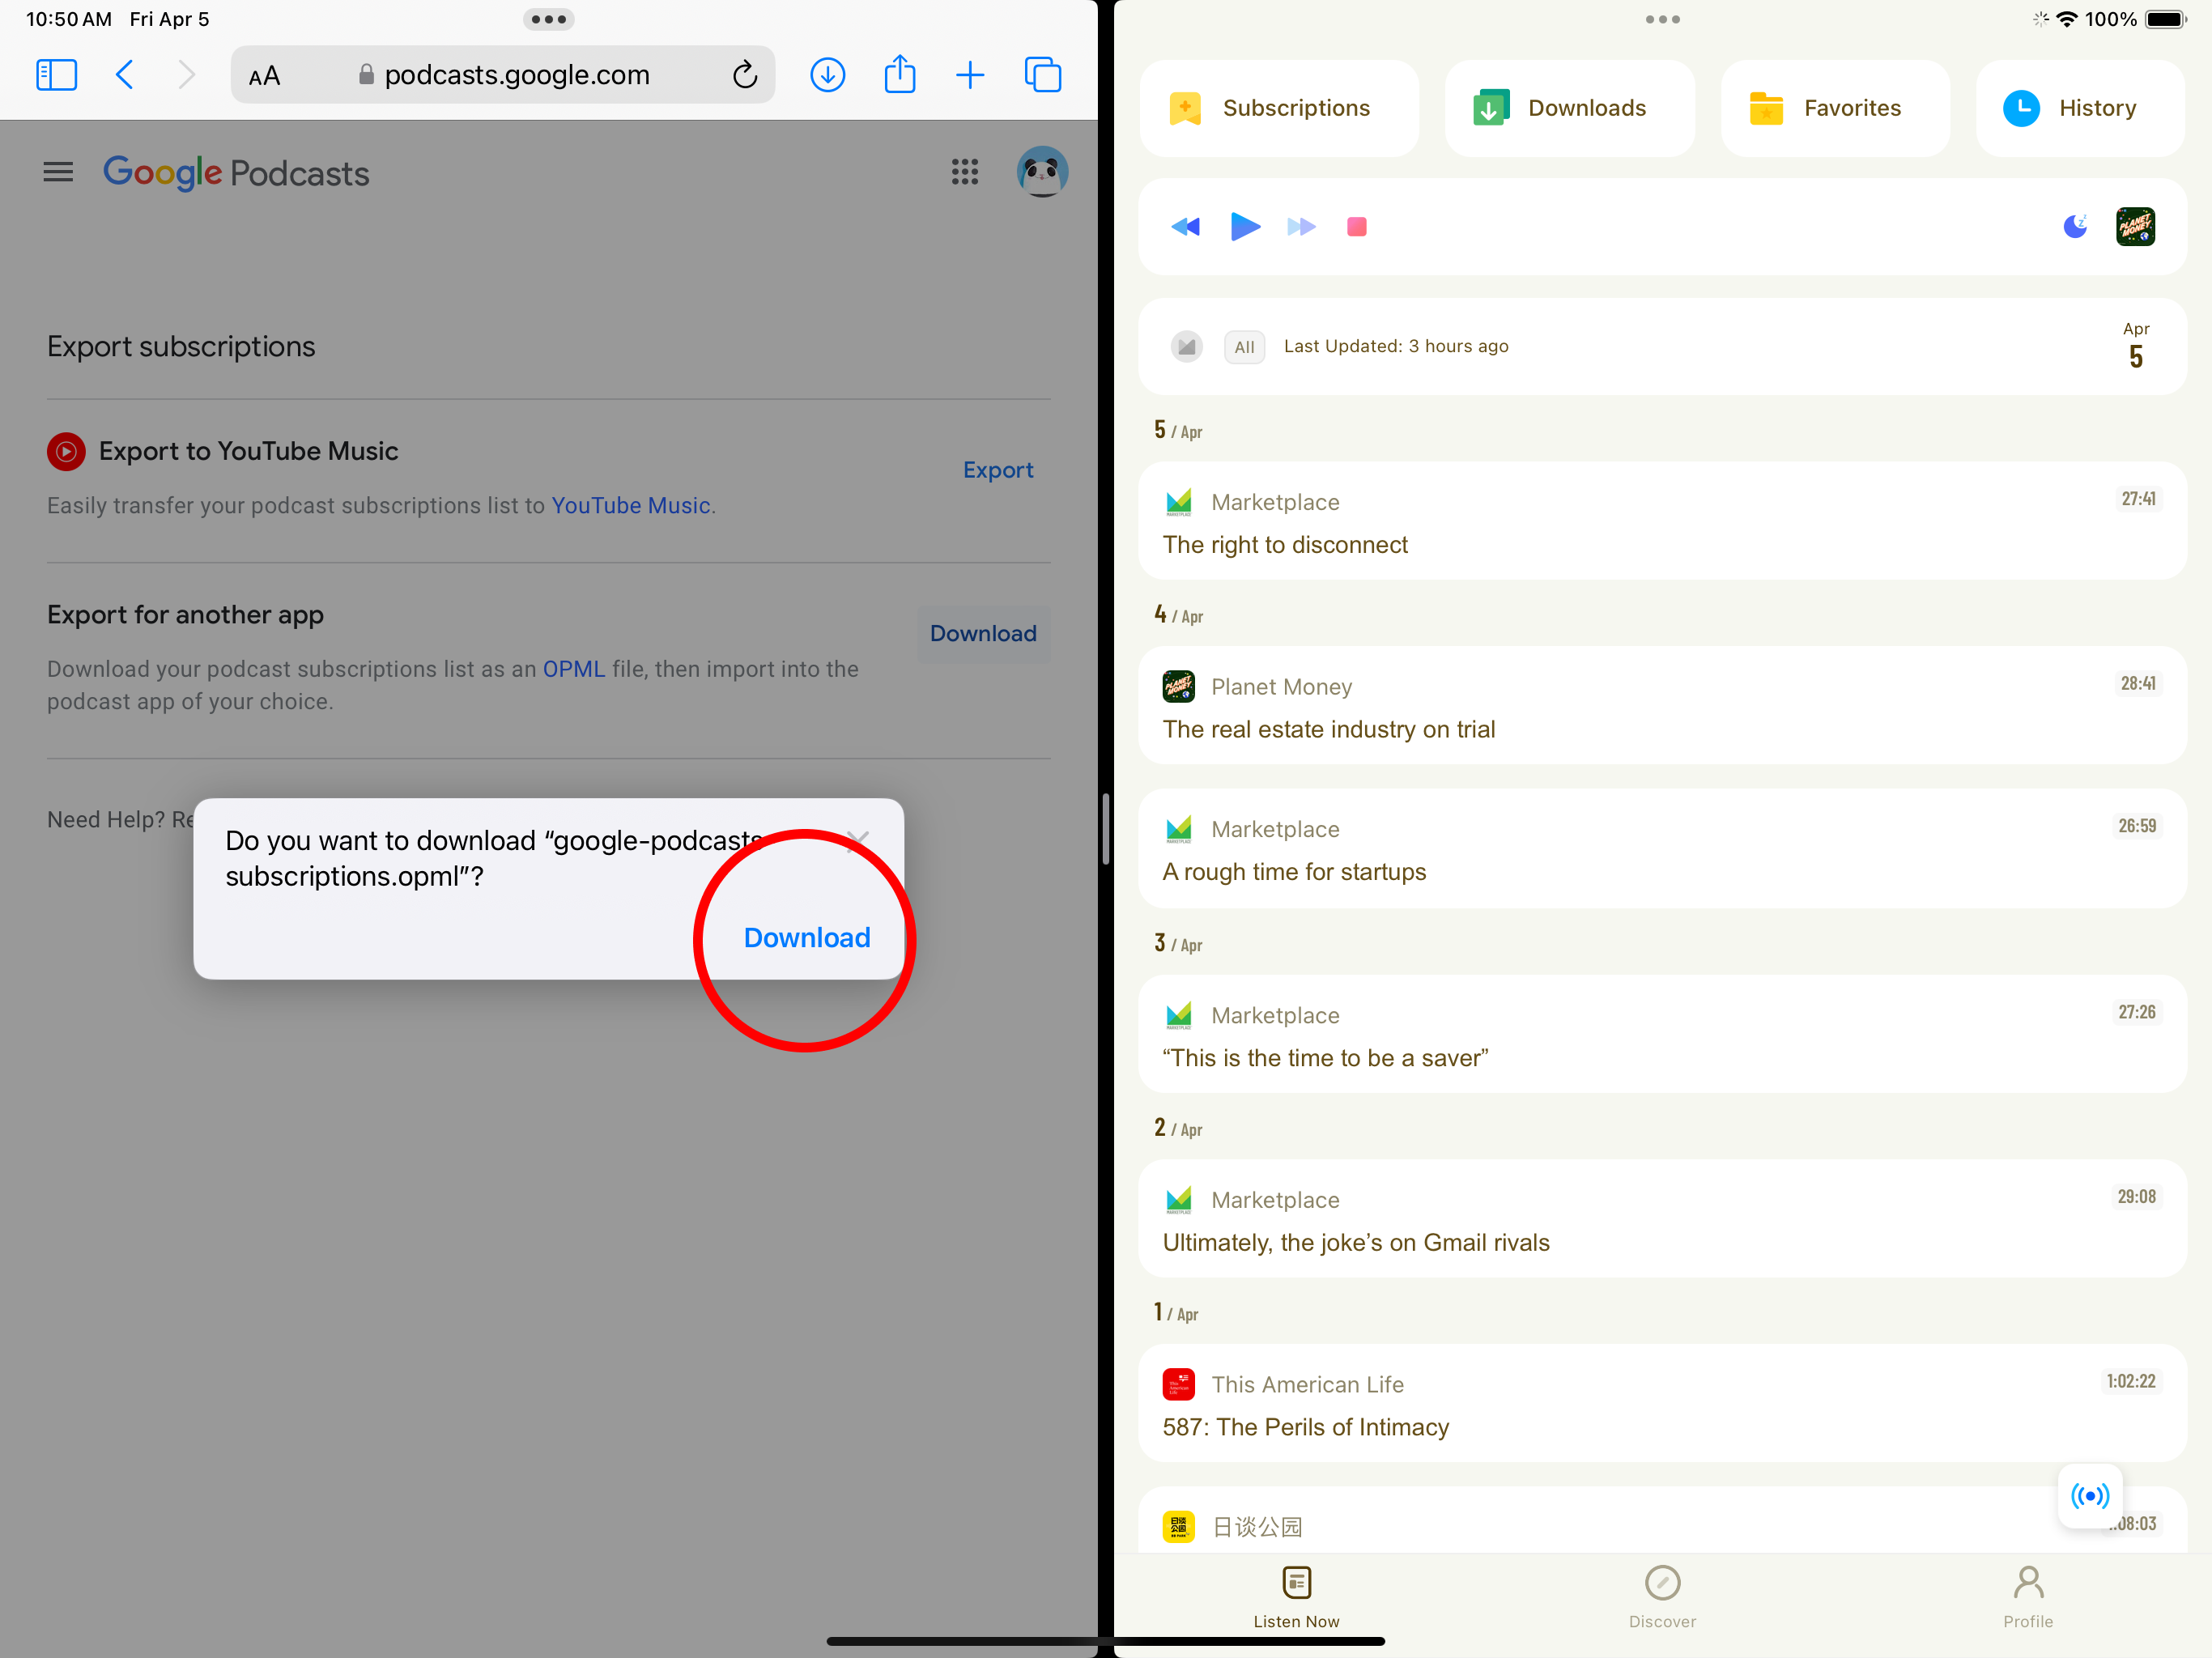Toggle the All filter chip

click(1243, 347)
